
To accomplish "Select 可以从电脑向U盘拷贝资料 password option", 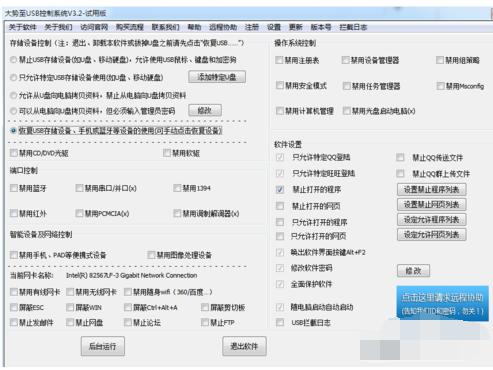I will pos(13,111).
